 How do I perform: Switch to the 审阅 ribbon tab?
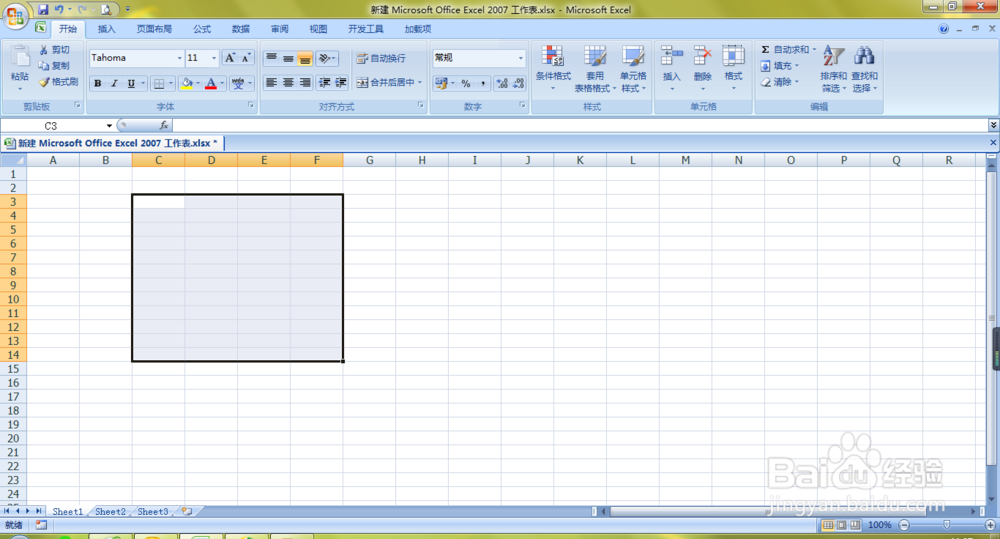click(279, 29)
